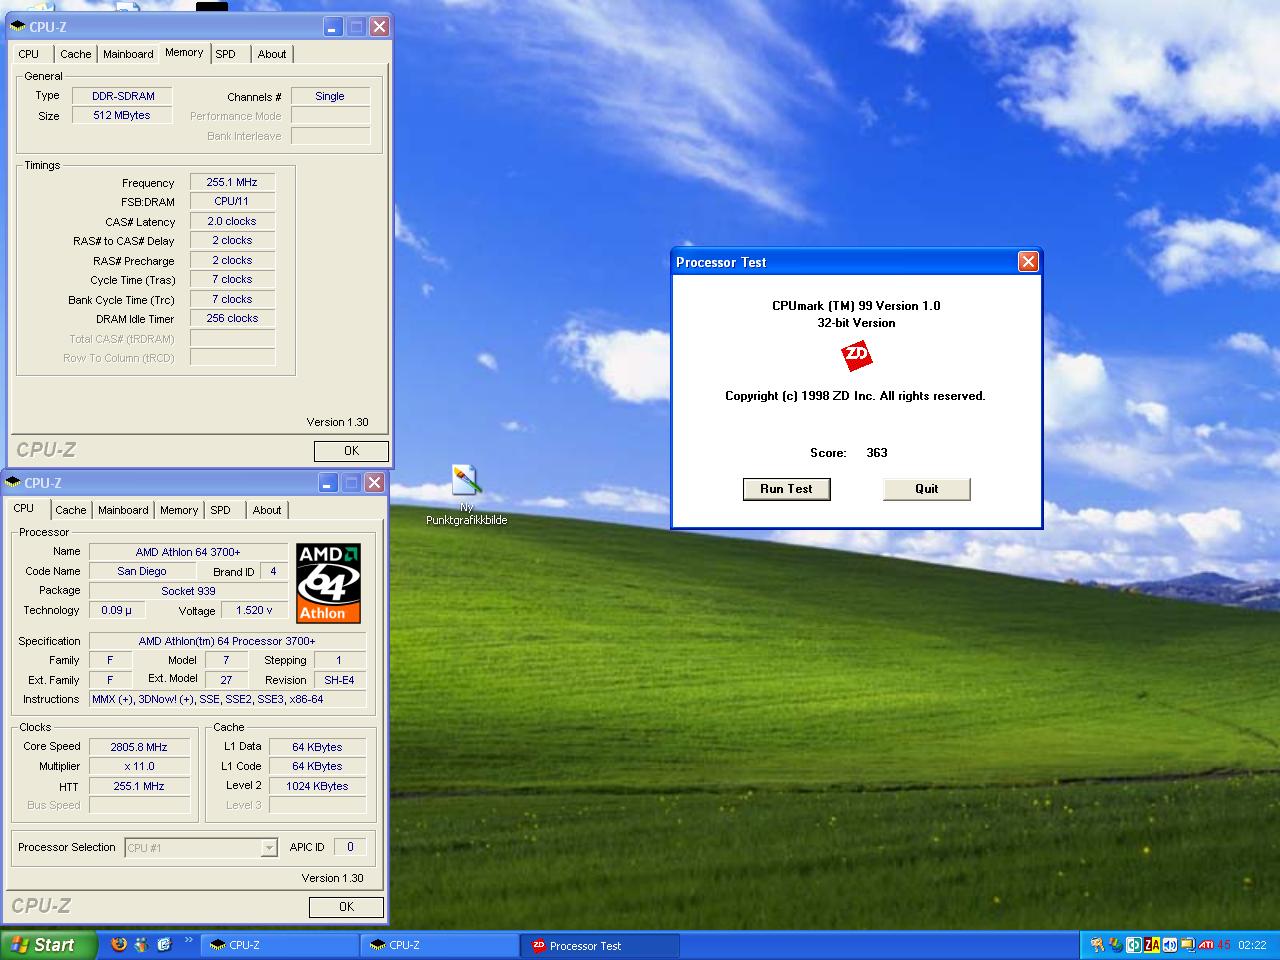The height and width of the screenshot is (960, 1280).
Task: Click the memory Size value 512 MBytes
Action: (122, 115)
